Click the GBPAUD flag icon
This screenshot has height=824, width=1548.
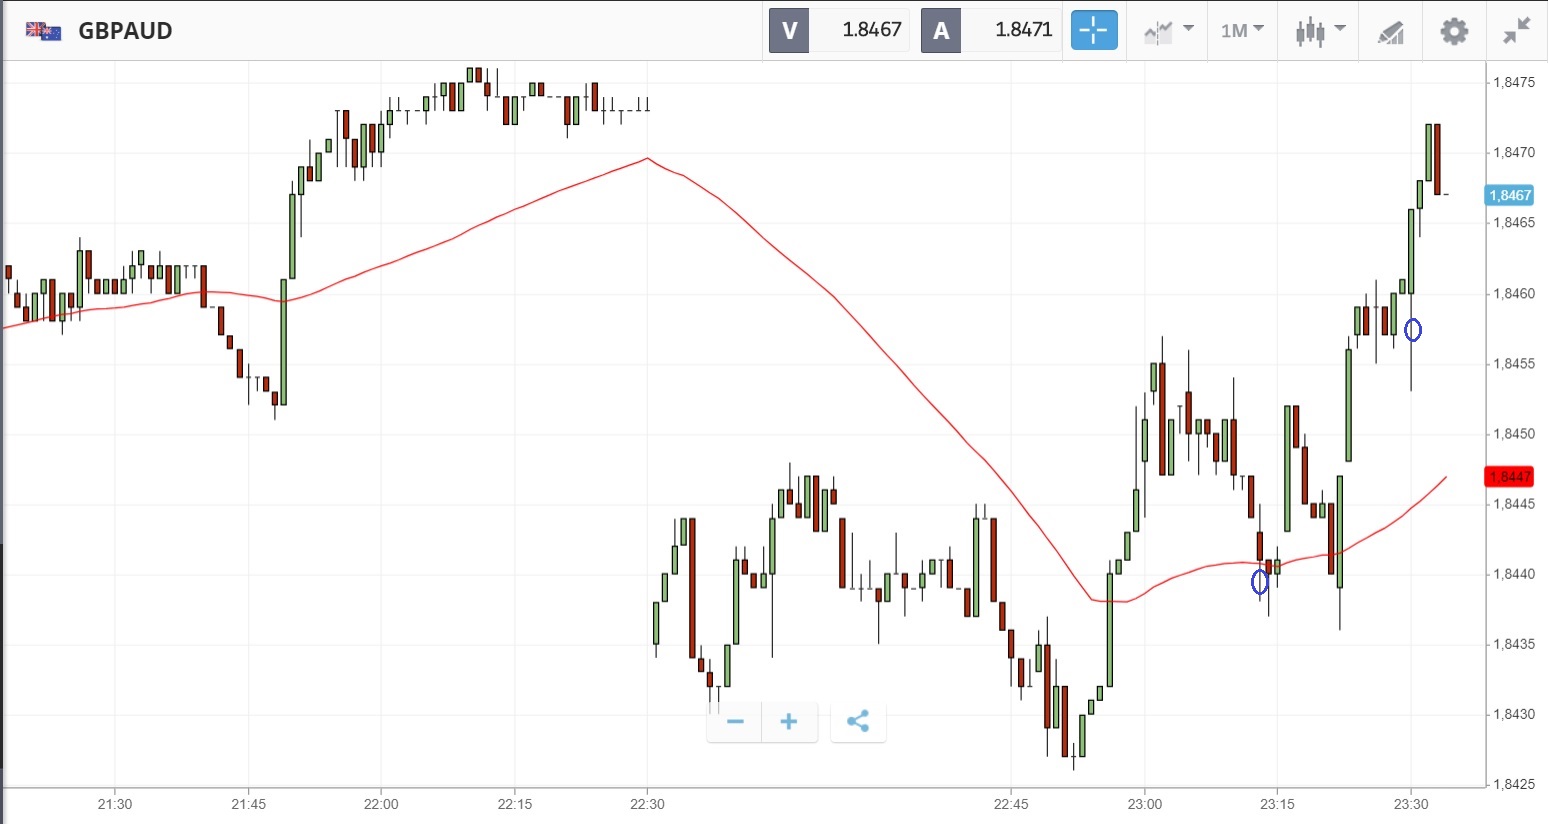click(44, 31)
